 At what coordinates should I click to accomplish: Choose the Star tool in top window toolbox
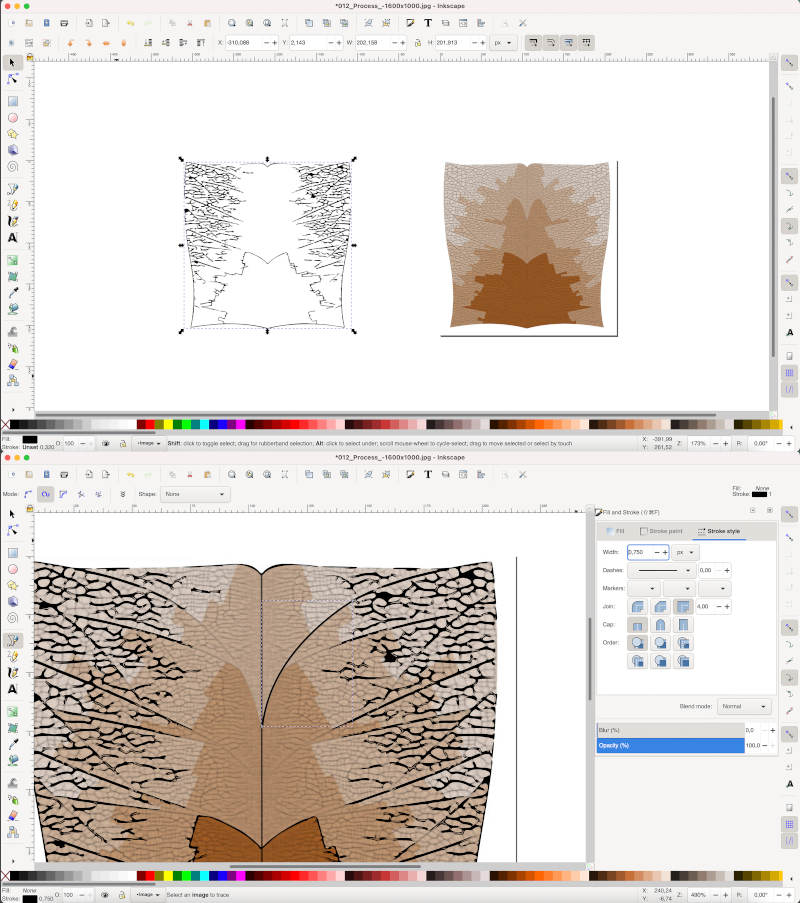(12, 134)
